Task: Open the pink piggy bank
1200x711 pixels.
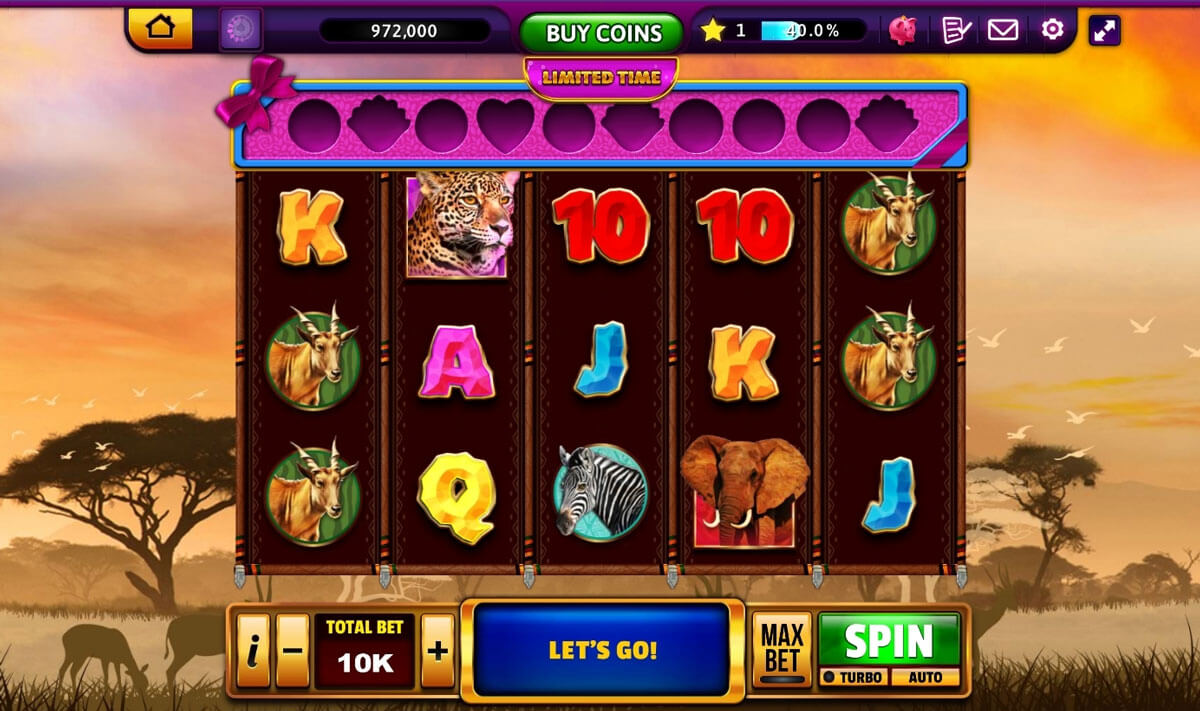Action: point(903,30)
